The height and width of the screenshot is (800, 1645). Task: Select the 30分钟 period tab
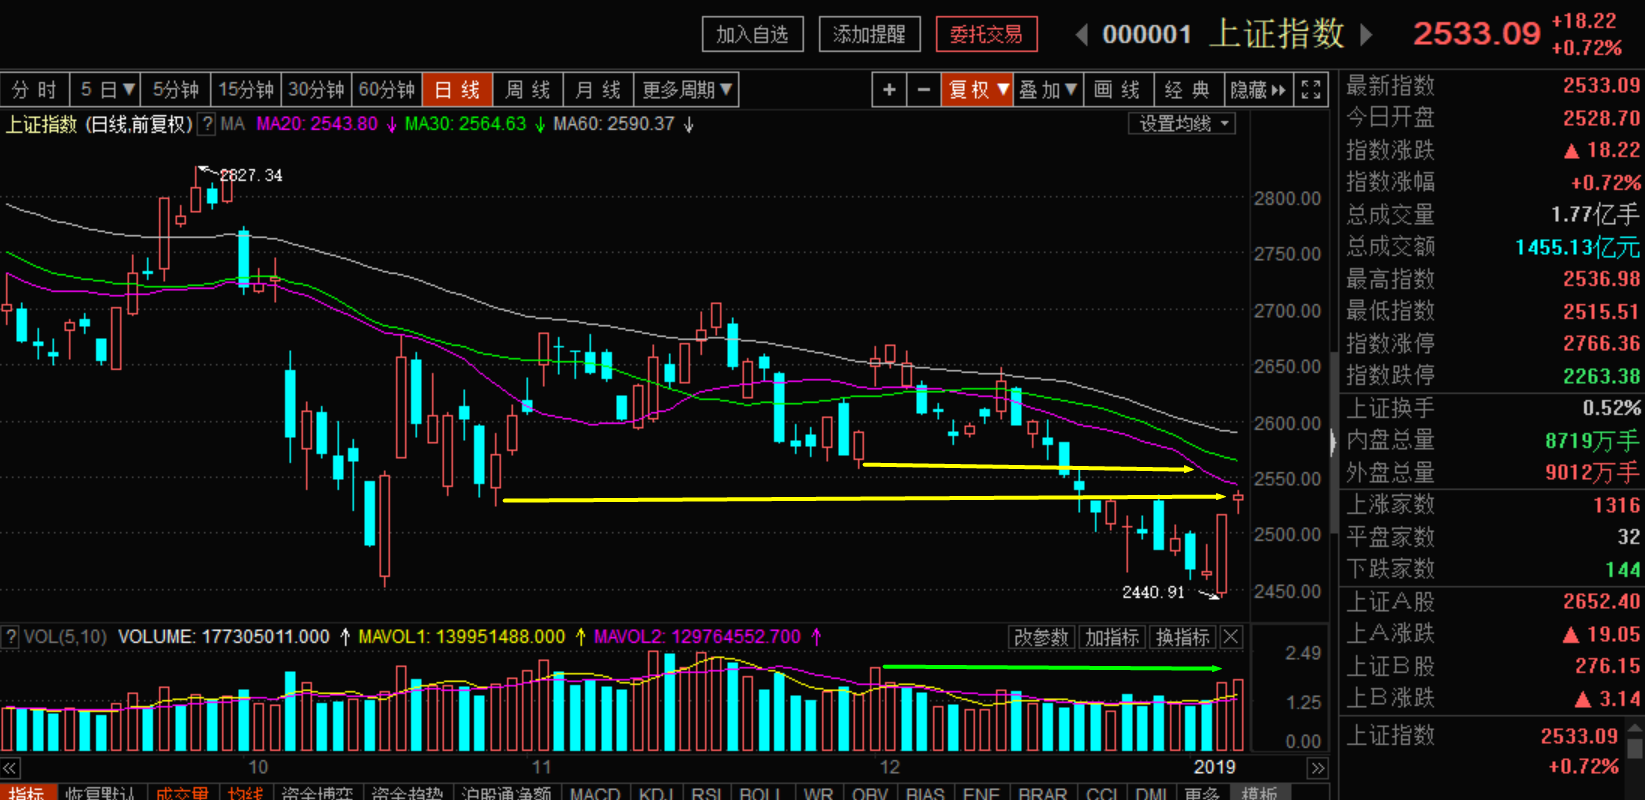point(316,90)
